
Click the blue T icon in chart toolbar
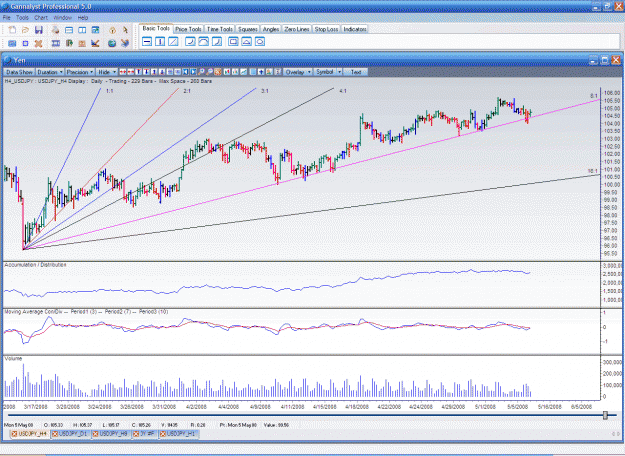coord(146,72)
